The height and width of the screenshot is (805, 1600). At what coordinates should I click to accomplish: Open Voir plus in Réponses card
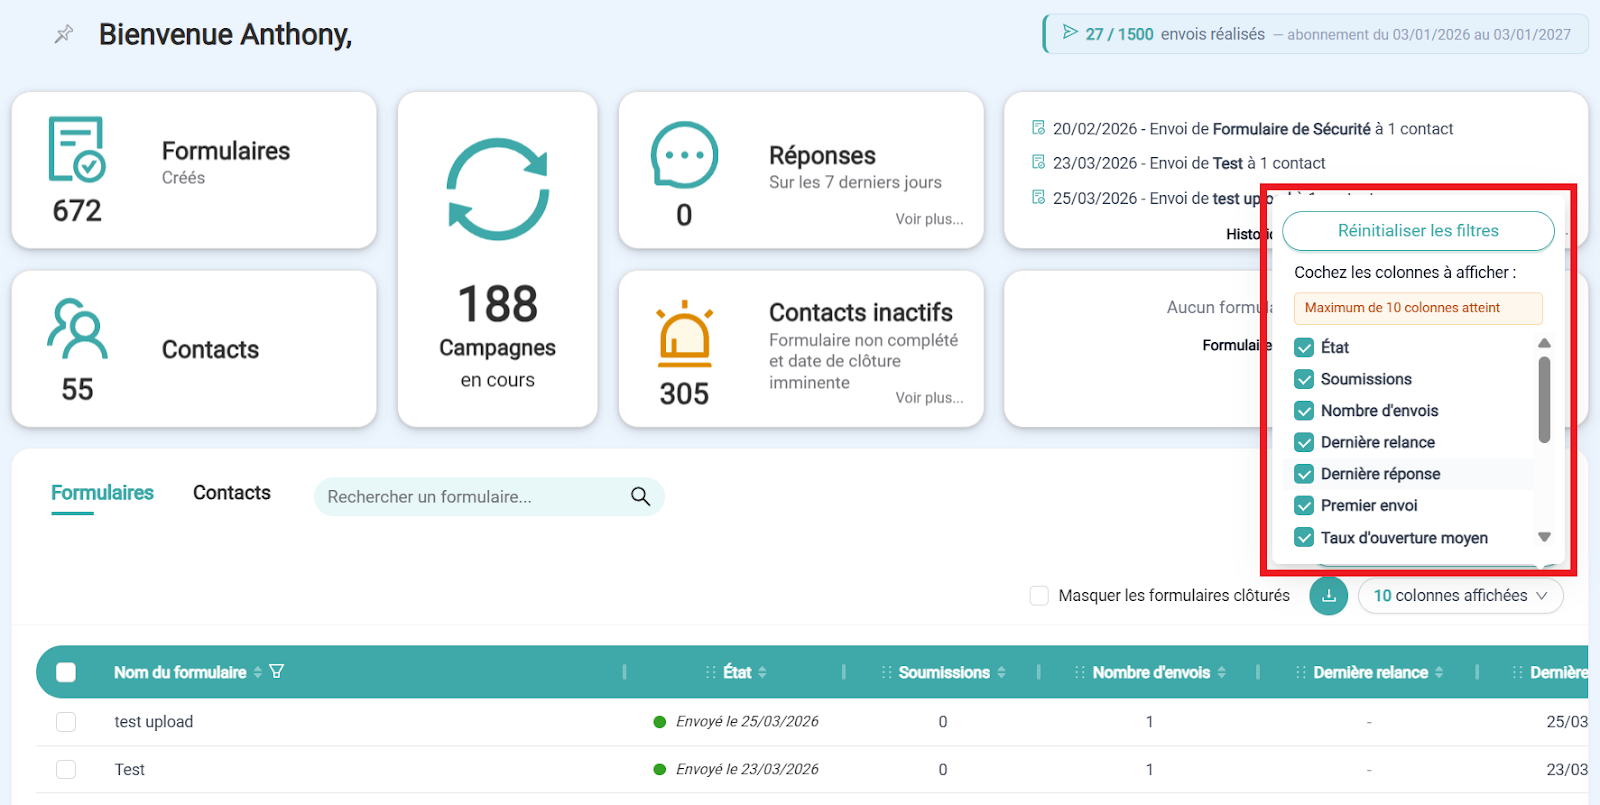click(928, 219)
